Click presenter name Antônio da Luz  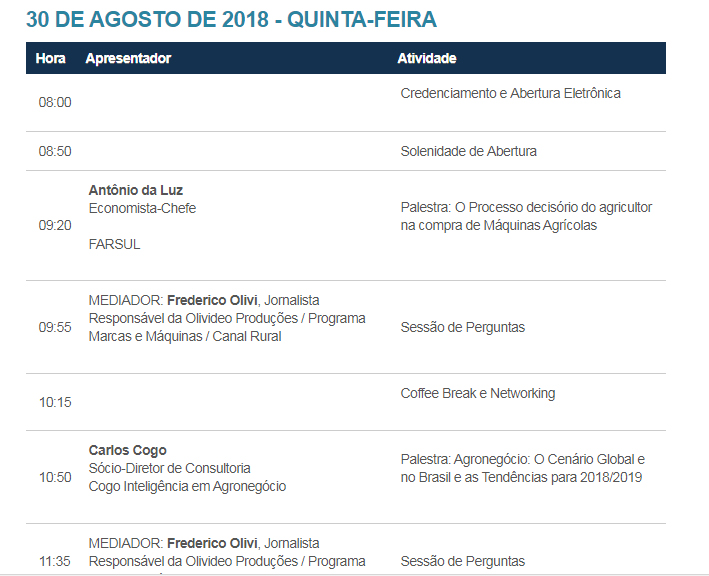click(136, 190)
